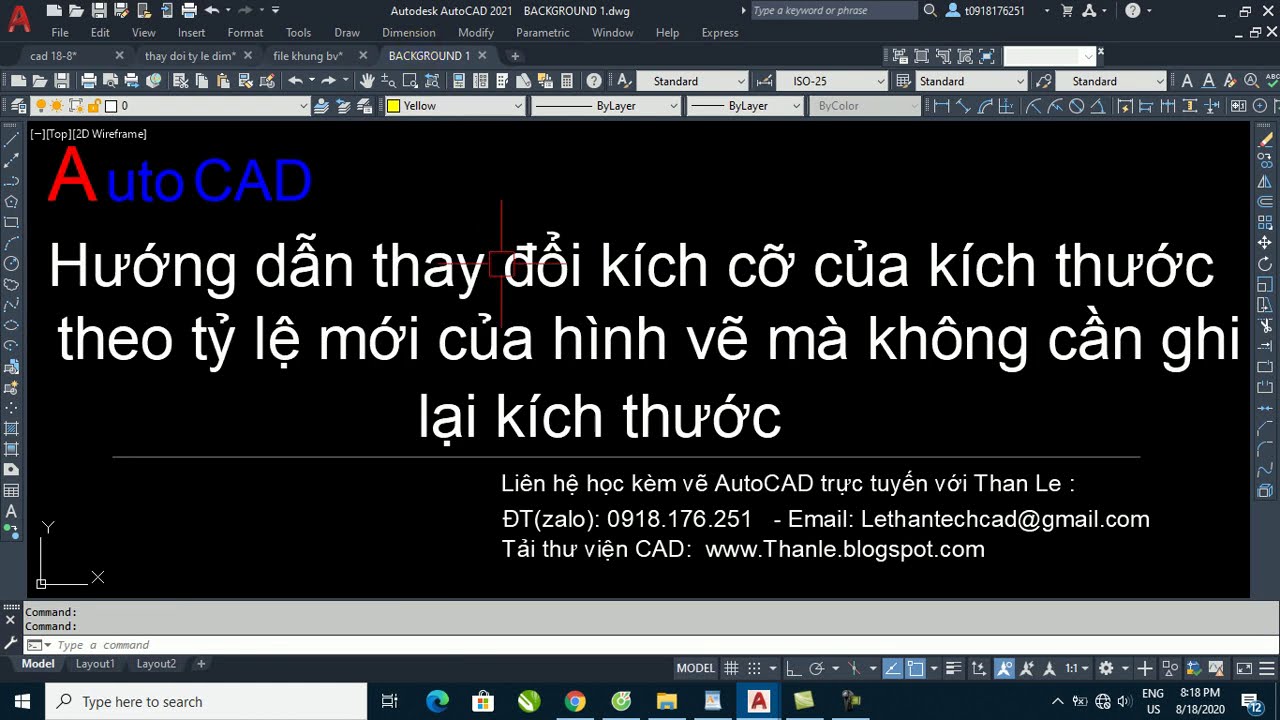Open the QuickCalc calculator icon

point(568,81)
